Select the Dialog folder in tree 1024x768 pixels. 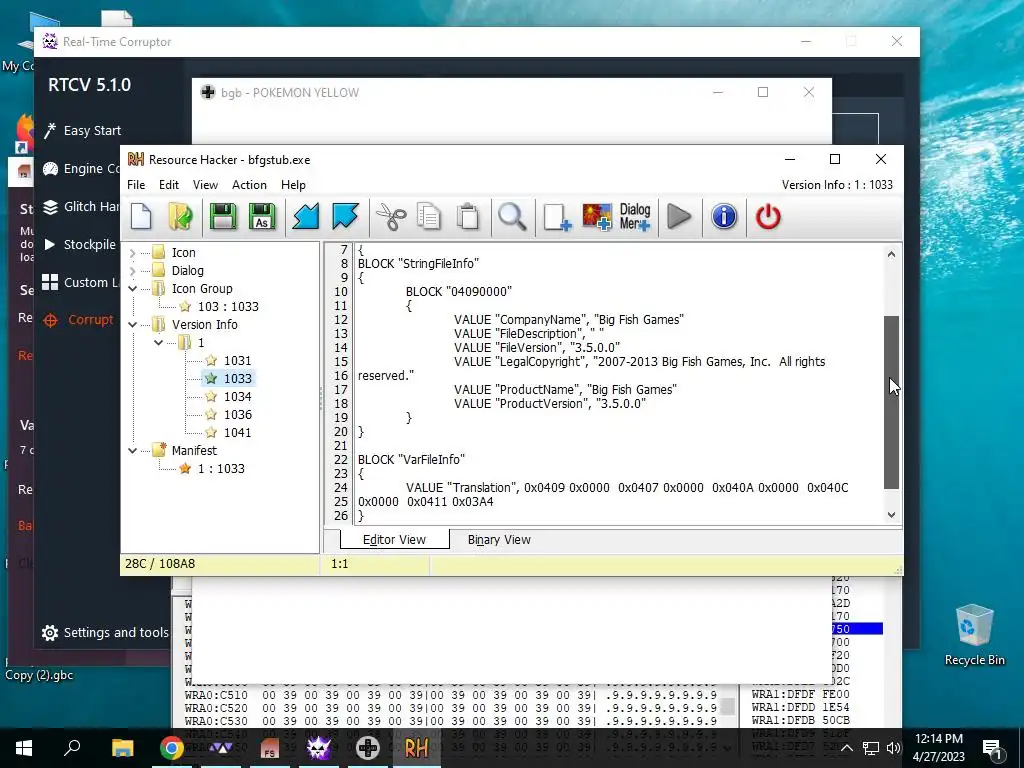point(187,270)
